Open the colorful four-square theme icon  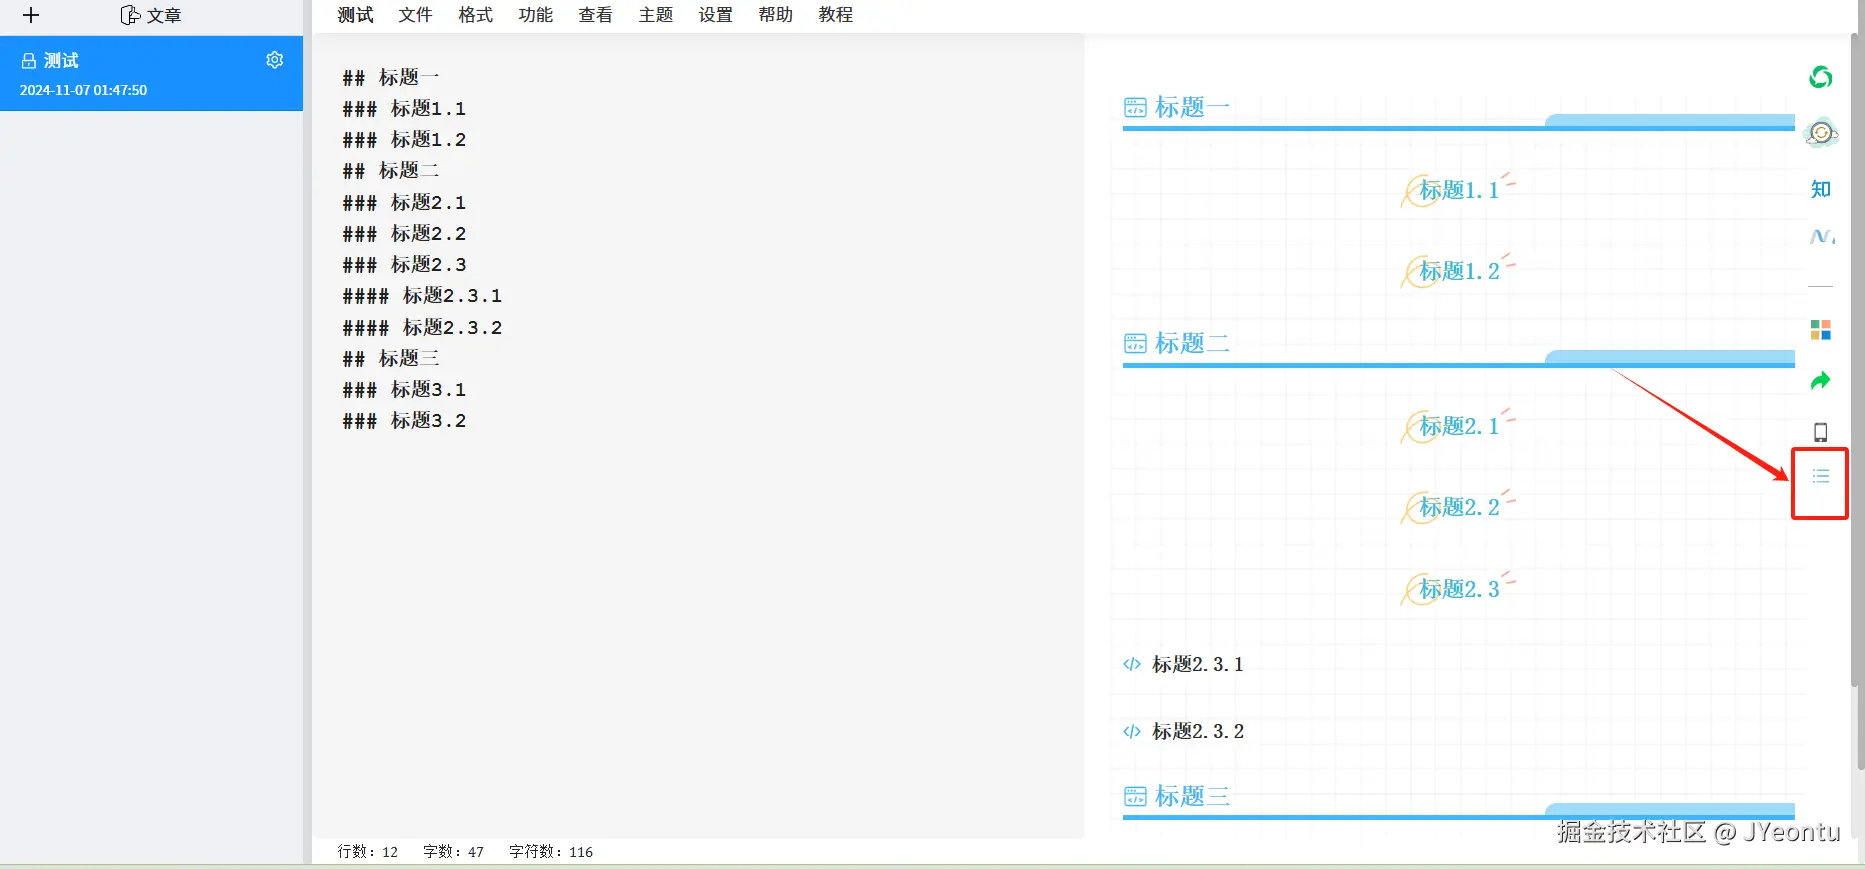pos(1820,330)
